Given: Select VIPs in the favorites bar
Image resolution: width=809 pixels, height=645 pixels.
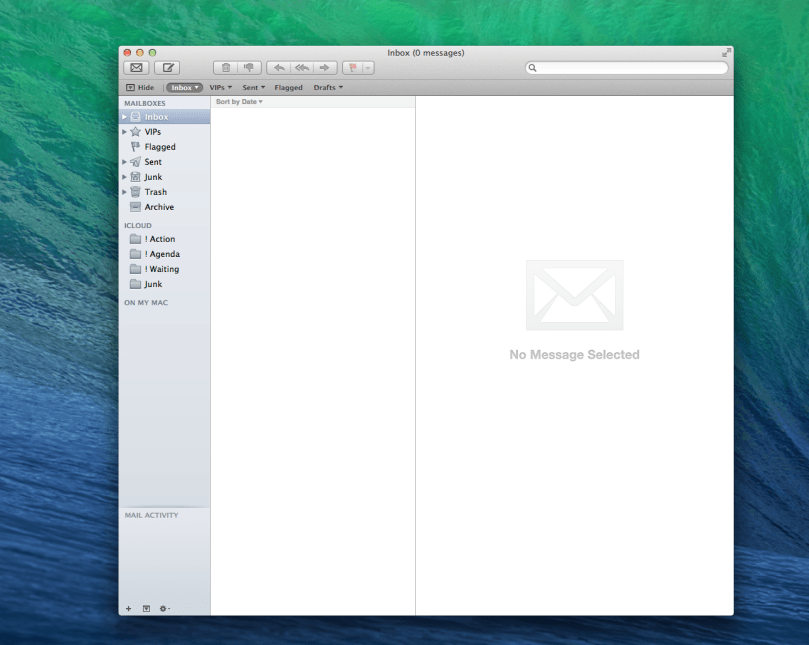Looking at the screenshot, I should click(218, 87).
